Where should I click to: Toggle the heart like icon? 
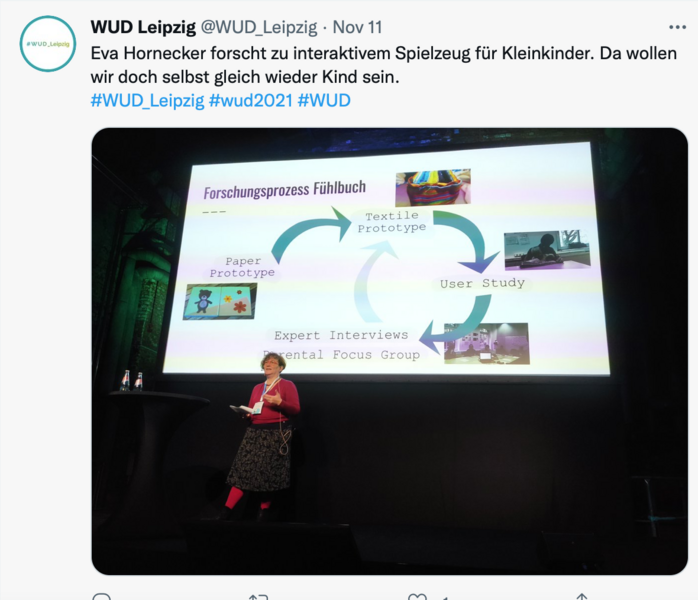tap(417, 596)
